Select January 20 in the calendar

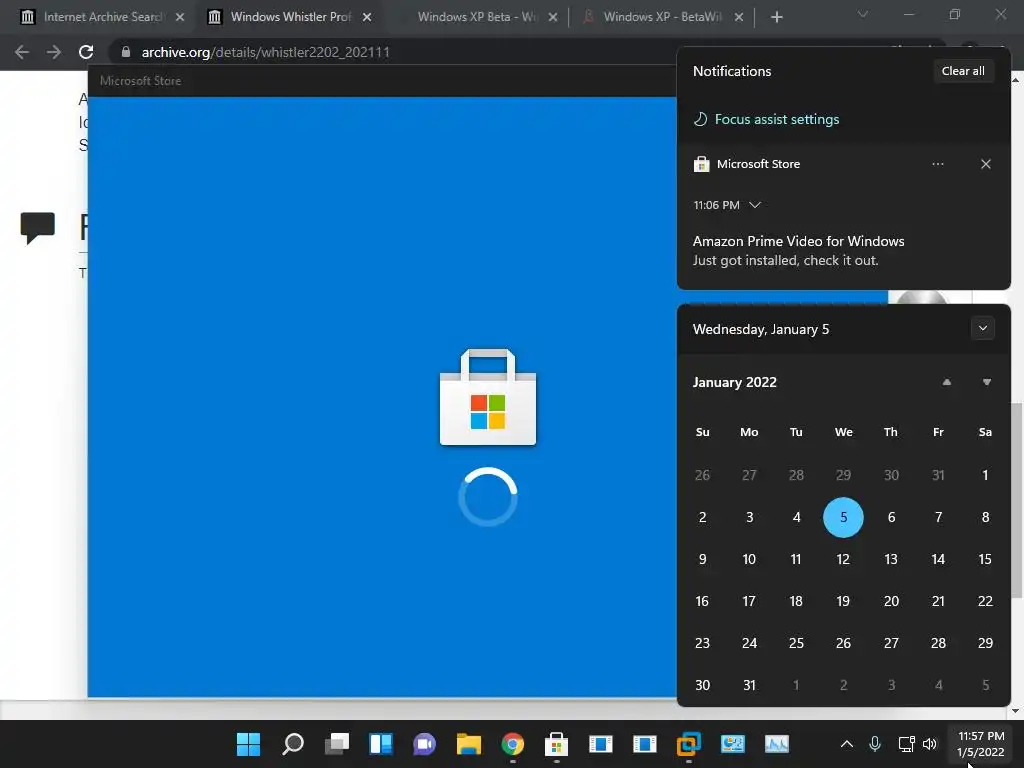[891, 601]
